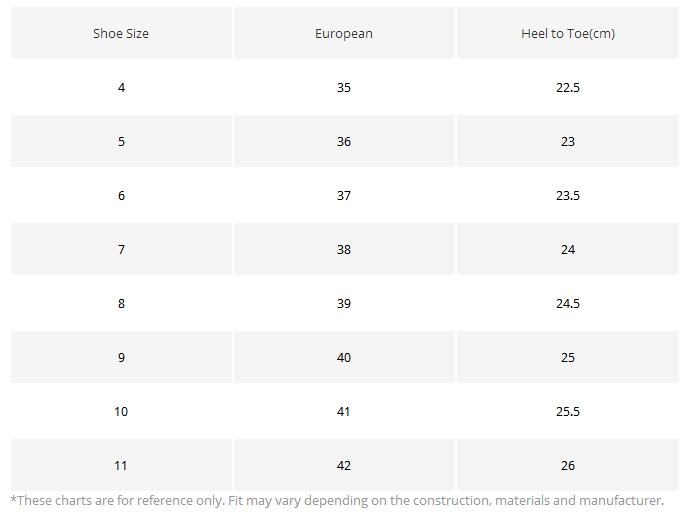Viewport: 686px width, 518px height.
Task: Select the 23.5 cm measurement cell
Action: [567, 195]
